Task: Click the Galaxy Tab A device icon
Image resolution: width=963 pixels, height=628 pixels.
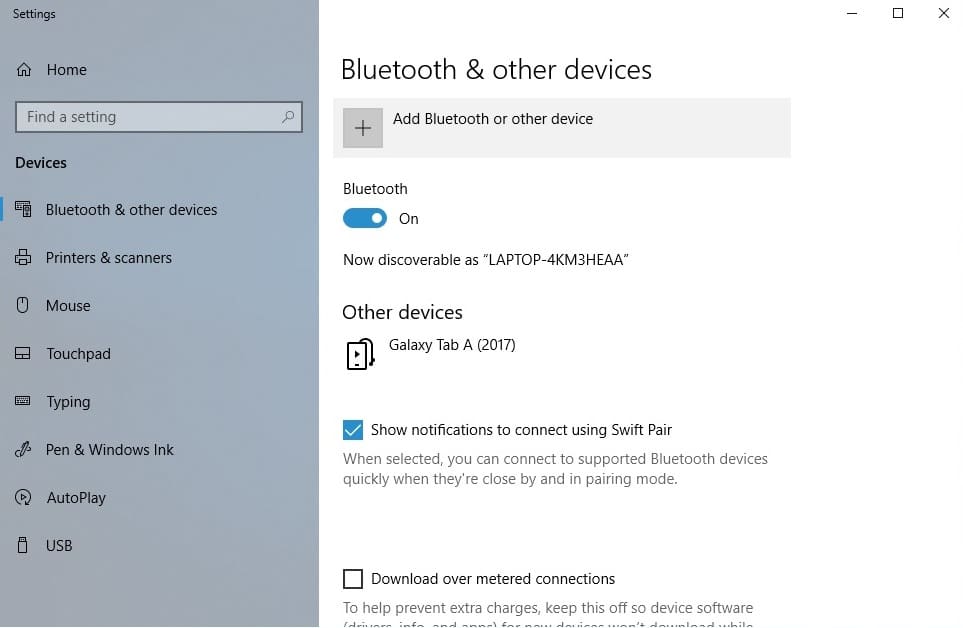Action: (x=360, y=354)
